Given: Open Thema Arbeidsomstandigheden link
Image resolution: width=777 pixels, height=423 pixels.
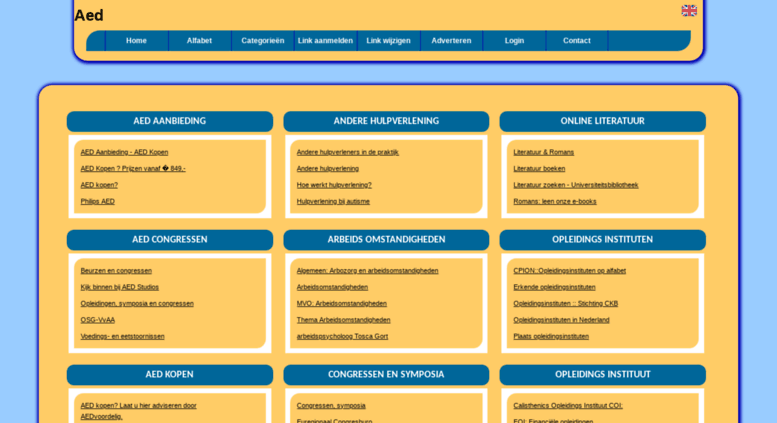Looking at the screenshot, I should (343, 319).
